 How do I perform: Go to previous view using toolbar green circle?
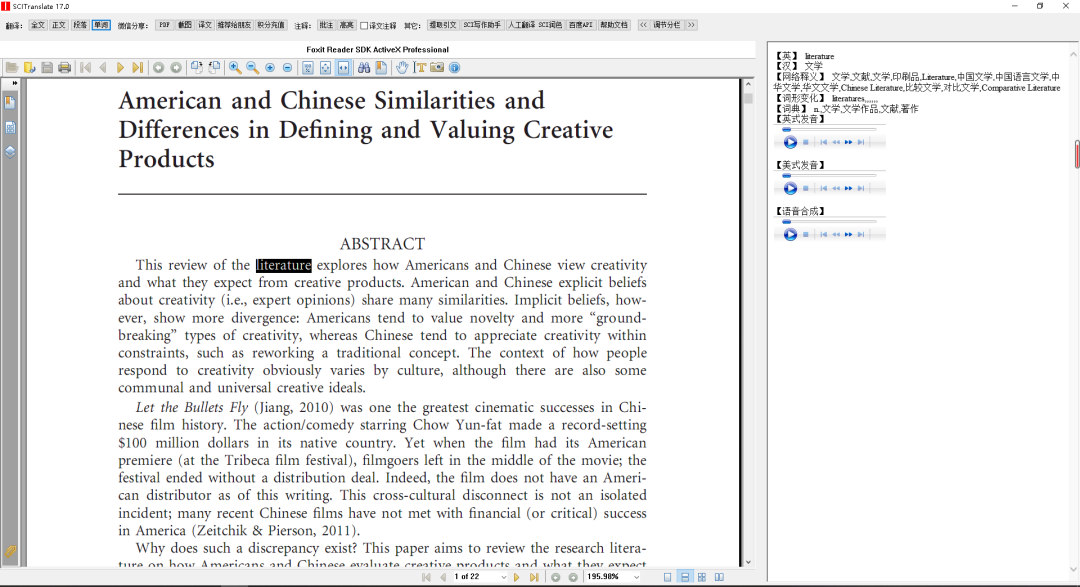(158, 68)
